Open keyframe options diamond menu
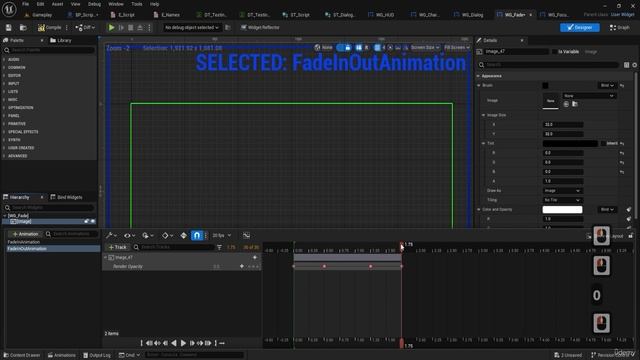Viewport: 640px width, 360px height. [167, 236]
